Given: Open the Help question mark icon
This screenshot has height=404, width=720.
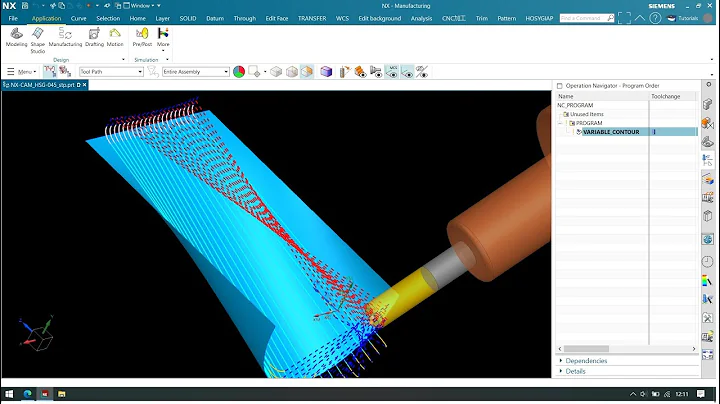Looking at the screenshot, I should pyautogui.click(x=655, y=18).
